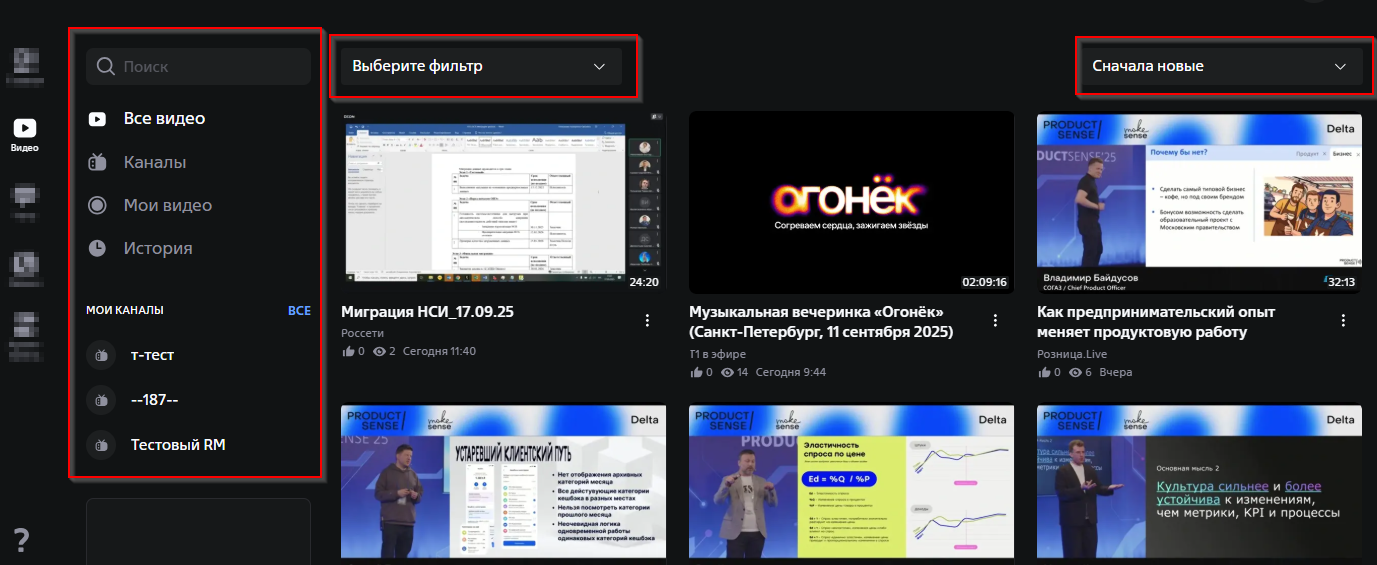Click the Поиск search field

[x=210, y=67]
